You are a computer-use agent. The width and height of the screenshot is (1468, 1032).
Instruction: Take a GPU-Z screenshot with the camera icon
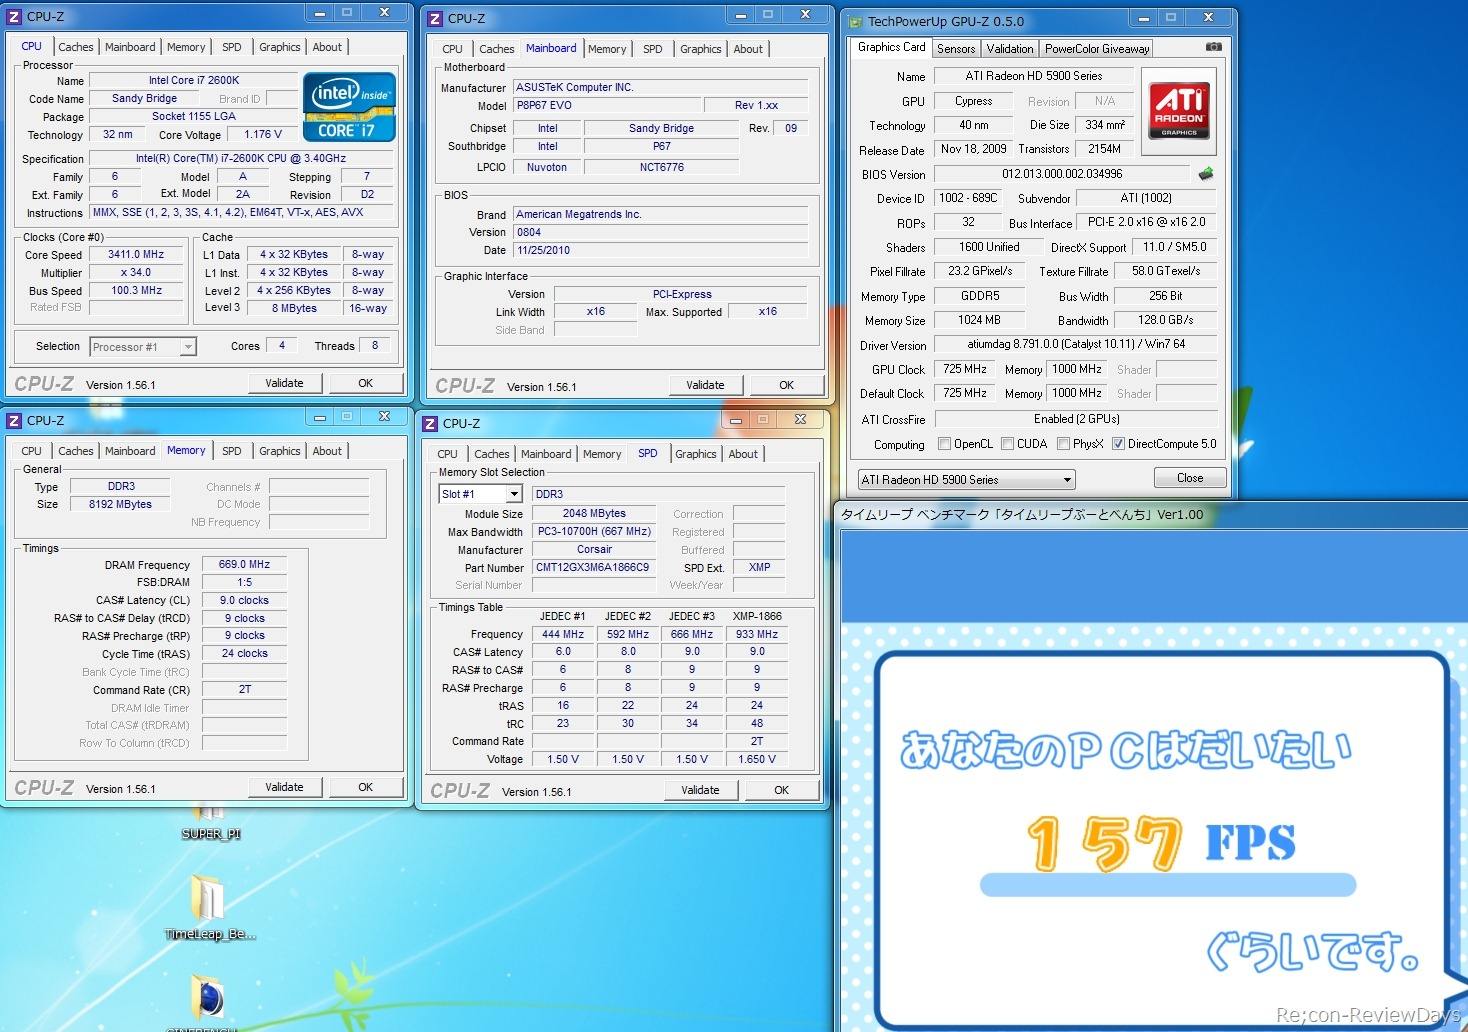point(1213,47)
